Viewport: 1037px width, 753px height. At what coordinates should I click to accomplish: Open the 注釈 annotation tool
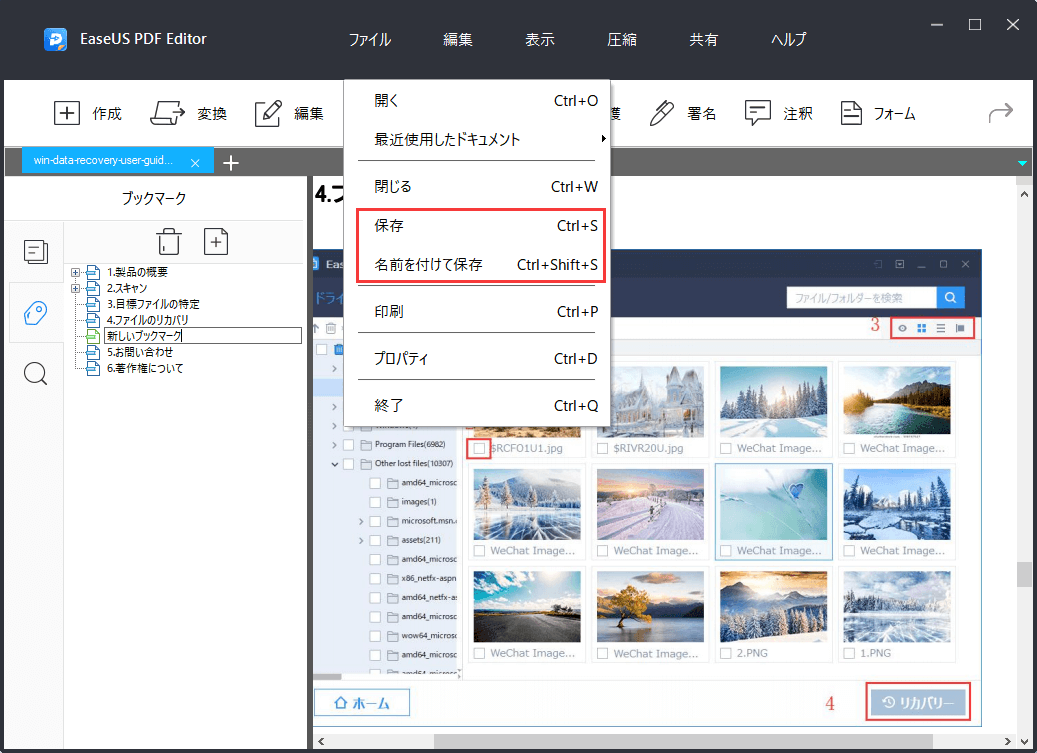(779, 113)
